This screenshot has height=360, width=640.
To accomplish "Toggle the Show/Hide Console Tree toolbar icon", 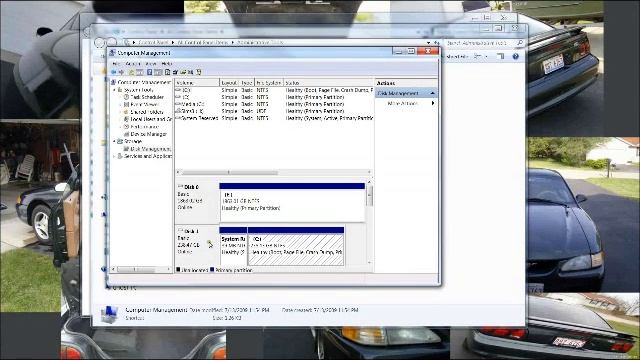I will pyautogui.click(x=140, y=72).
